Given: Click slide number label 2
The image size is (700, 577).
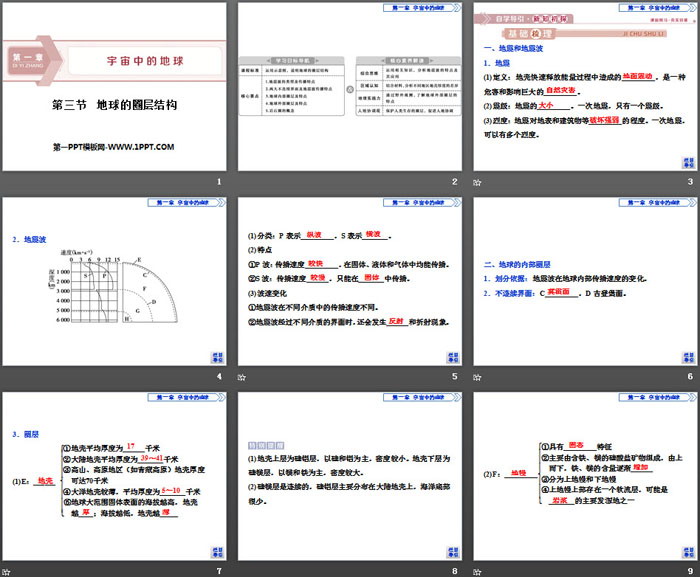Looking at the screenshot, I should (x=454, y=182).
